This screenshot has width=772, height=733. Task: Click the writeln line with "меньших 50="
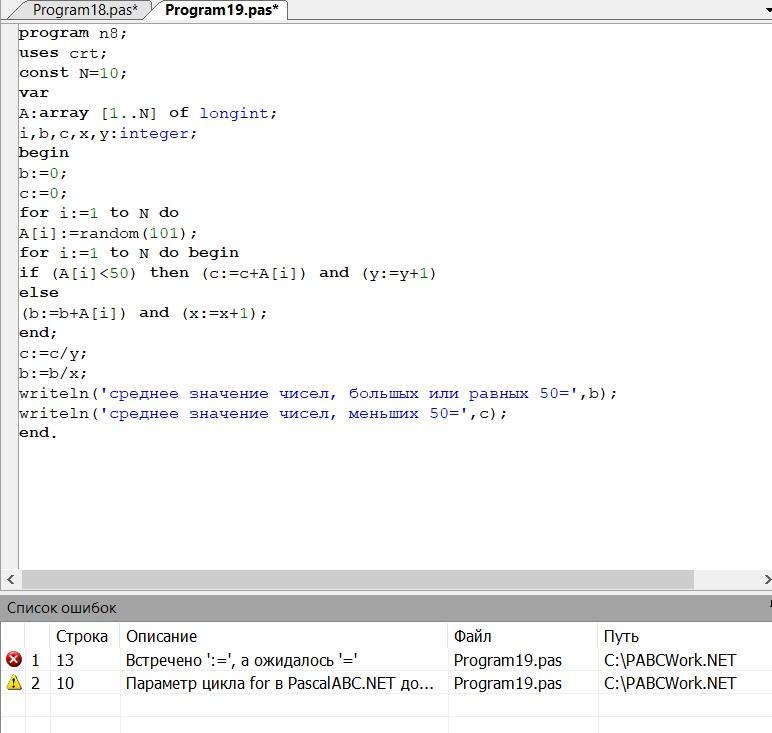click(x=263, y=414)
